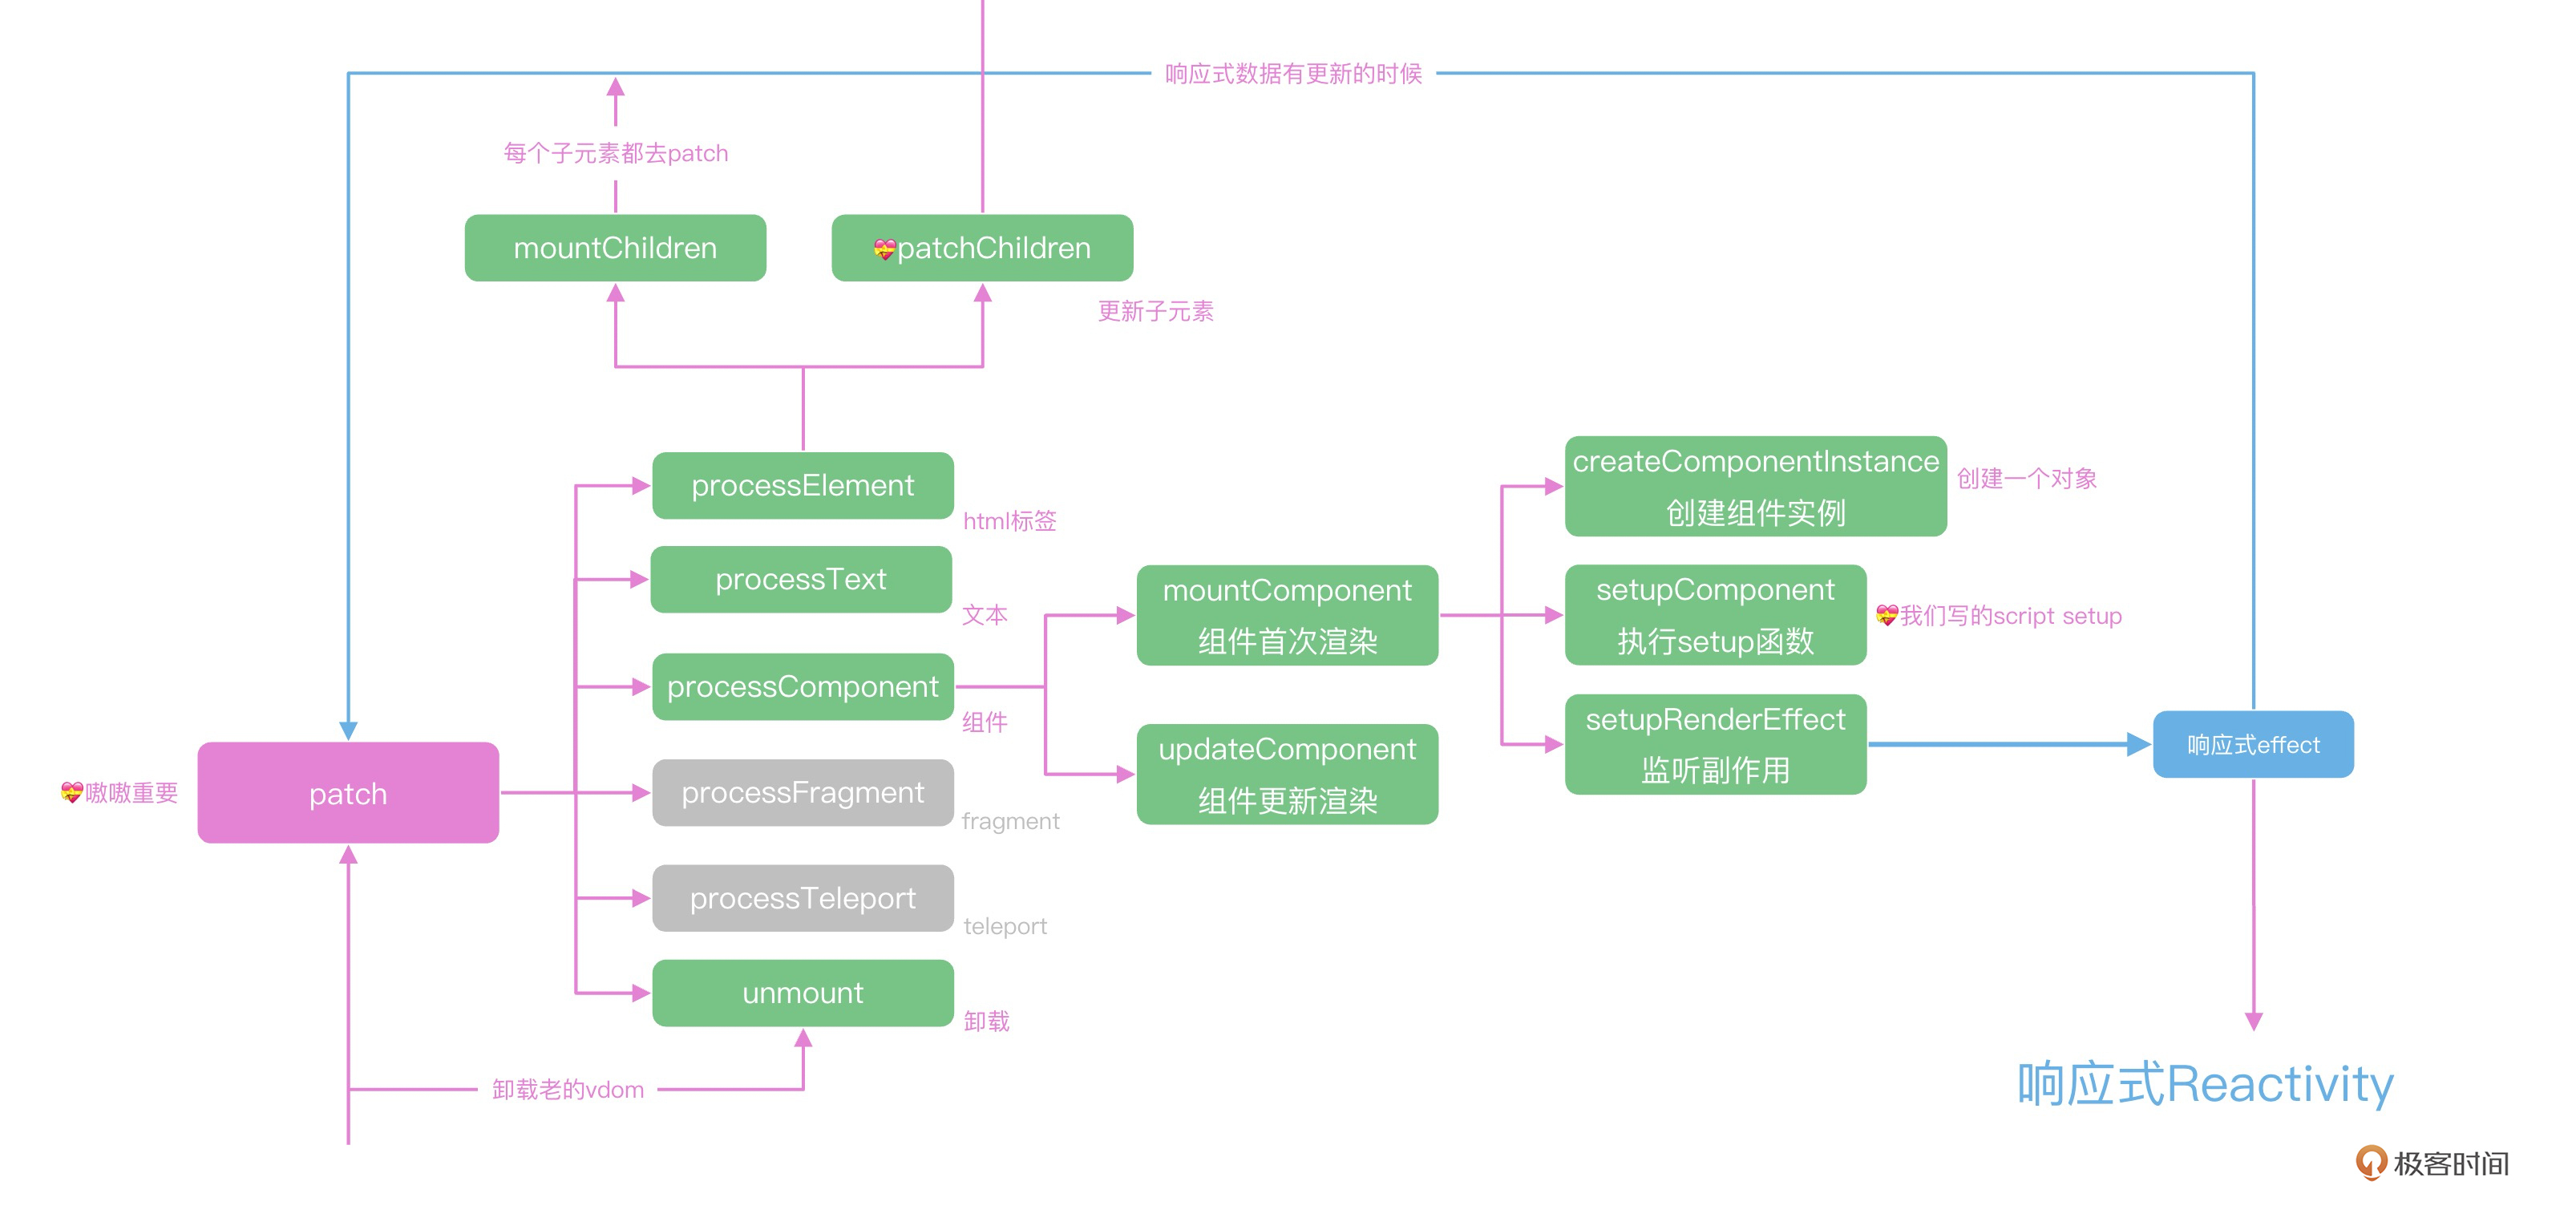The width and height of the screenshot is (2576, 1226).
Task: Click the setupComponent 执行setup函数 box
Action: point(1715,615)
